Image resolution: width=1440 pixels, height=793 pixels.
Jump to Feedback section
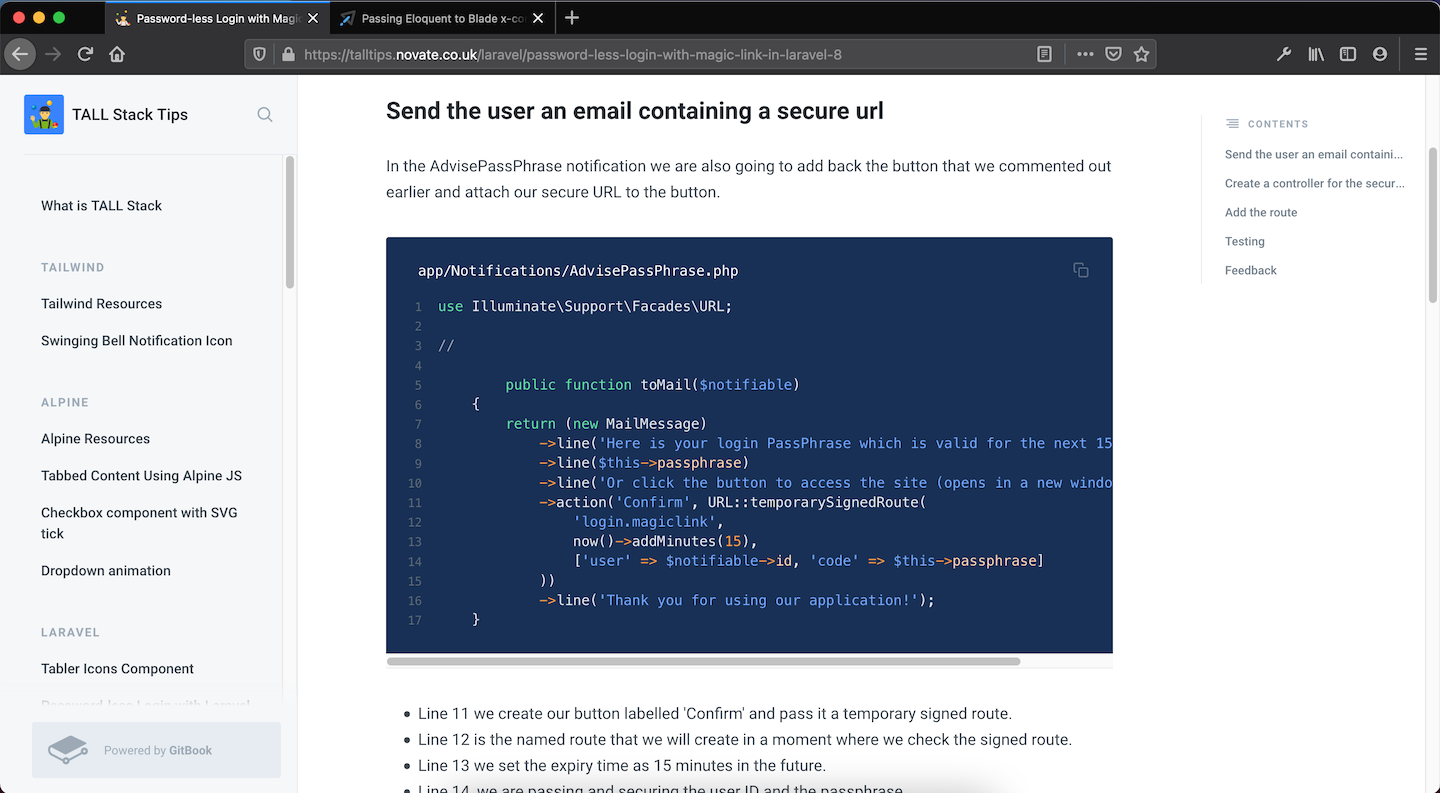[x=1251, y=271]
